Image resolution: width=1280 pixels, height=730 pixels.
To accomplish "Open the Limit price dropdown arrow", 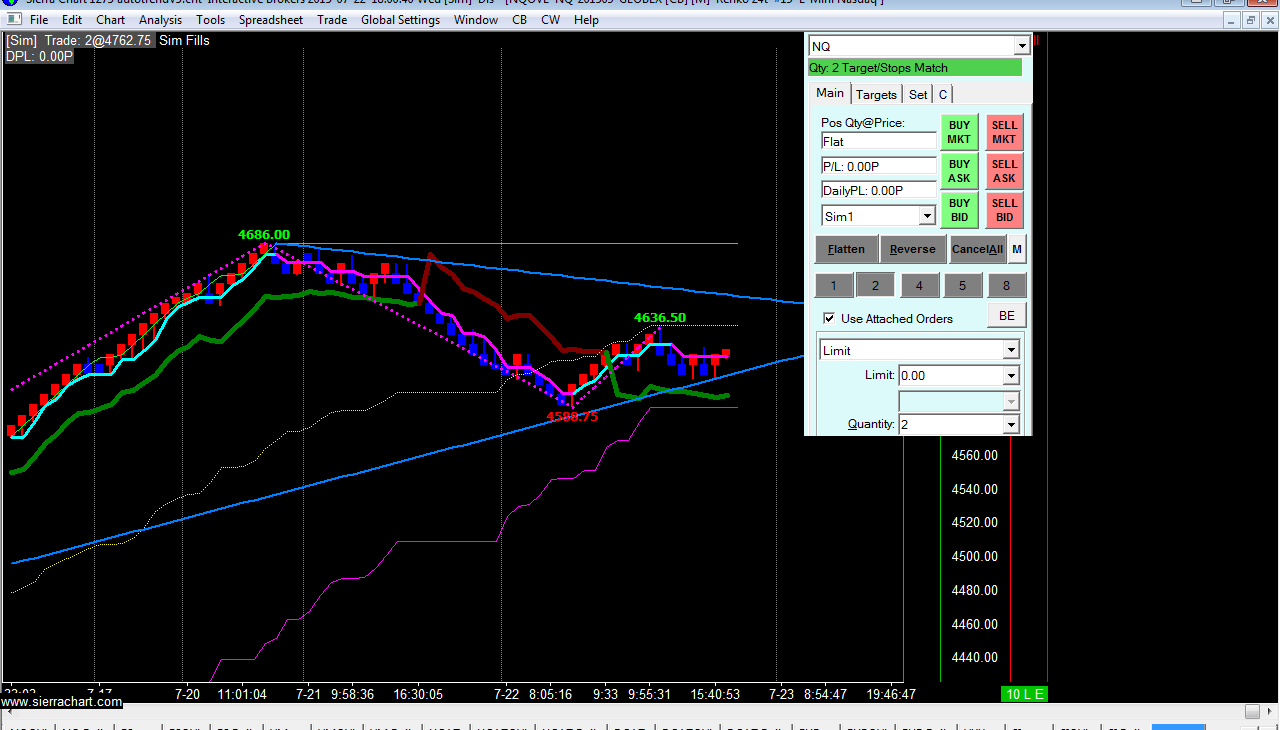I will [1011, 376].
